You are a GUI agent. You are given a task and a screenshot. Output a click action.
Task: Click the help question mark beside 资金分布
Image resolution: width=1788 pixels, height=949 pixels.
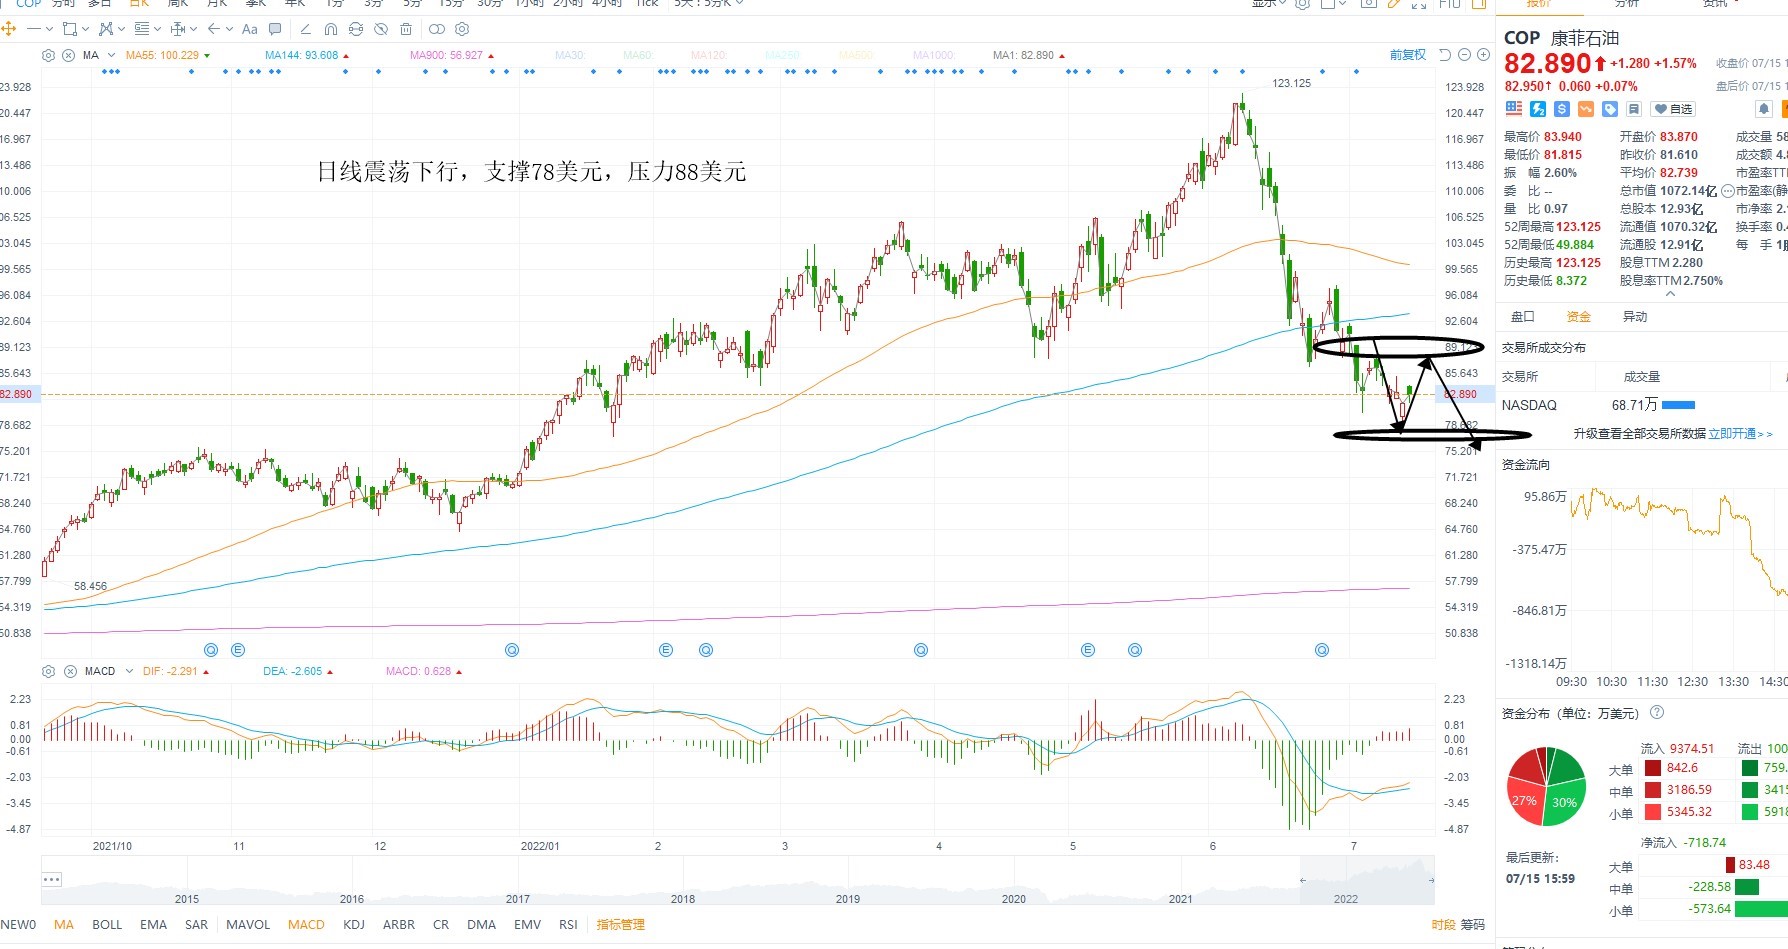pyautogui.click(x=1657, y=713)
